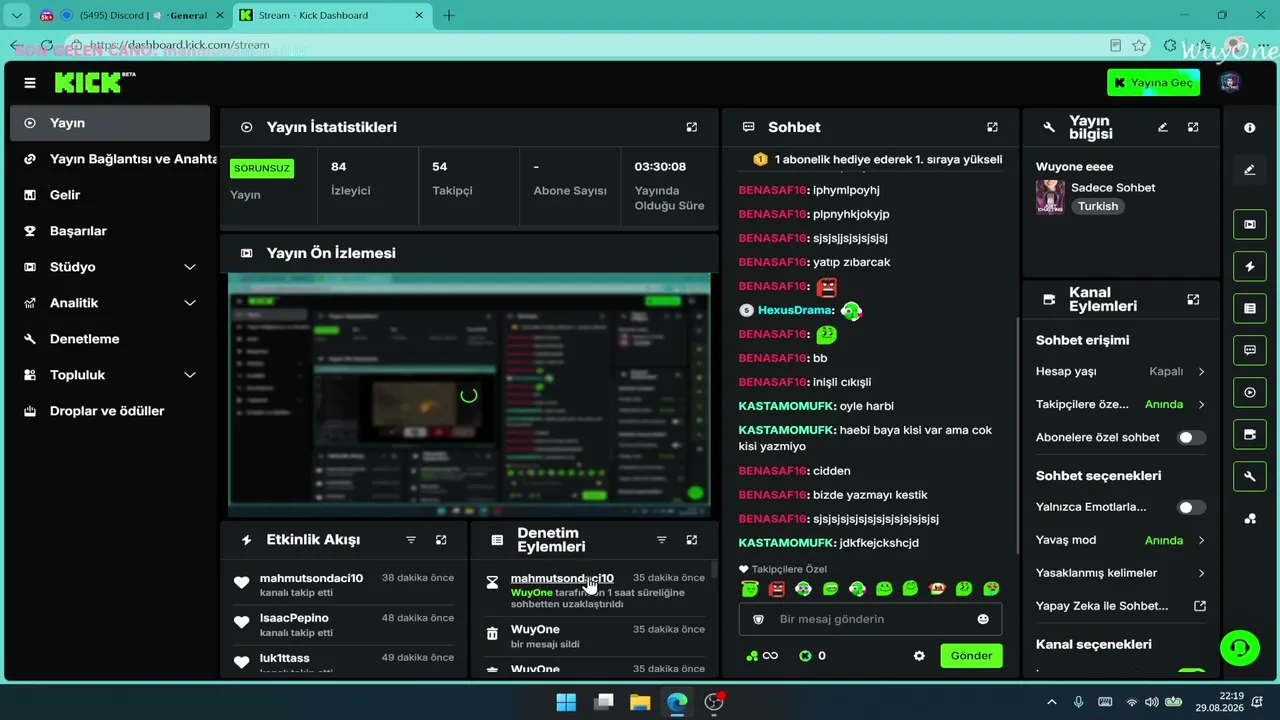Open Microsoft Edge from the taskbar
1280x720 pixels.
677,702
